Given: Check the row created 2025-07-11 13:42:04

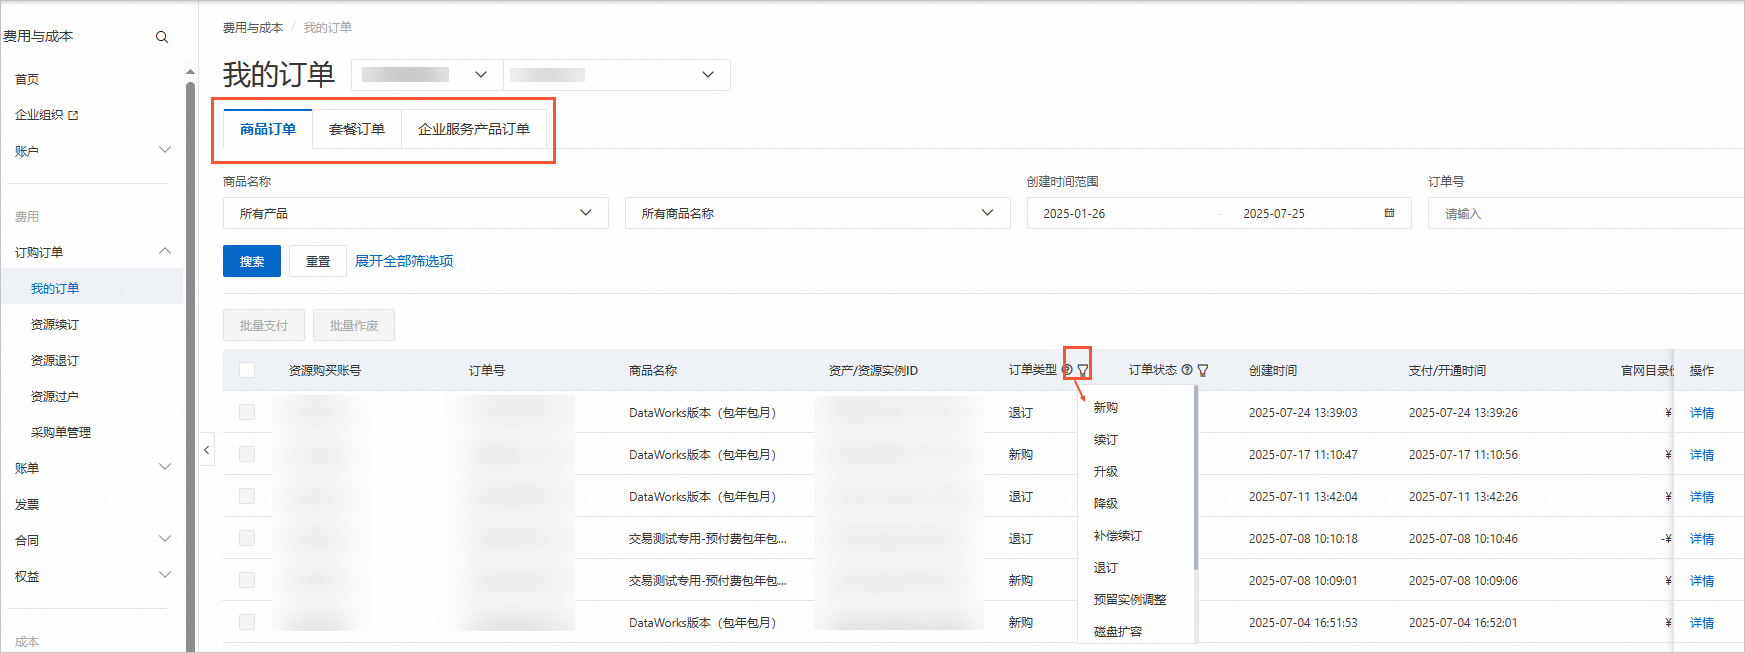Looking at the screenshot, I should tap(247, 496).
